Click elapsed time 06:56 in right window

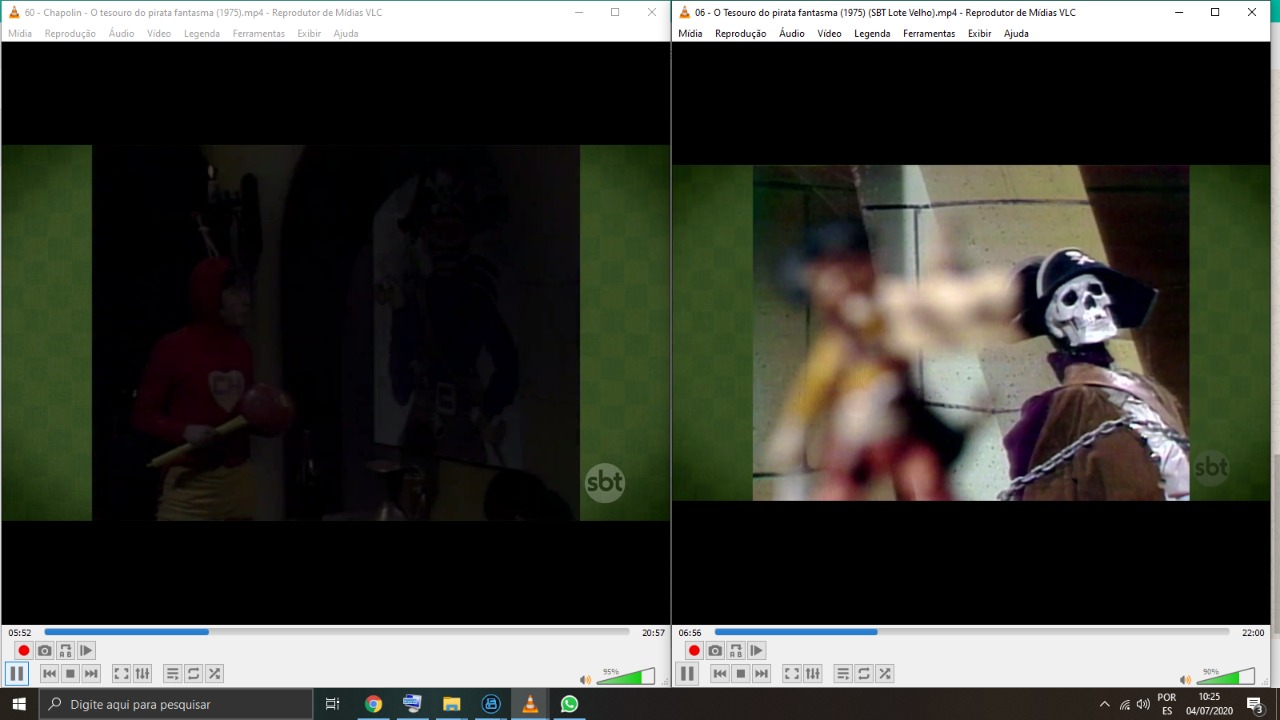tap(690, 633)
